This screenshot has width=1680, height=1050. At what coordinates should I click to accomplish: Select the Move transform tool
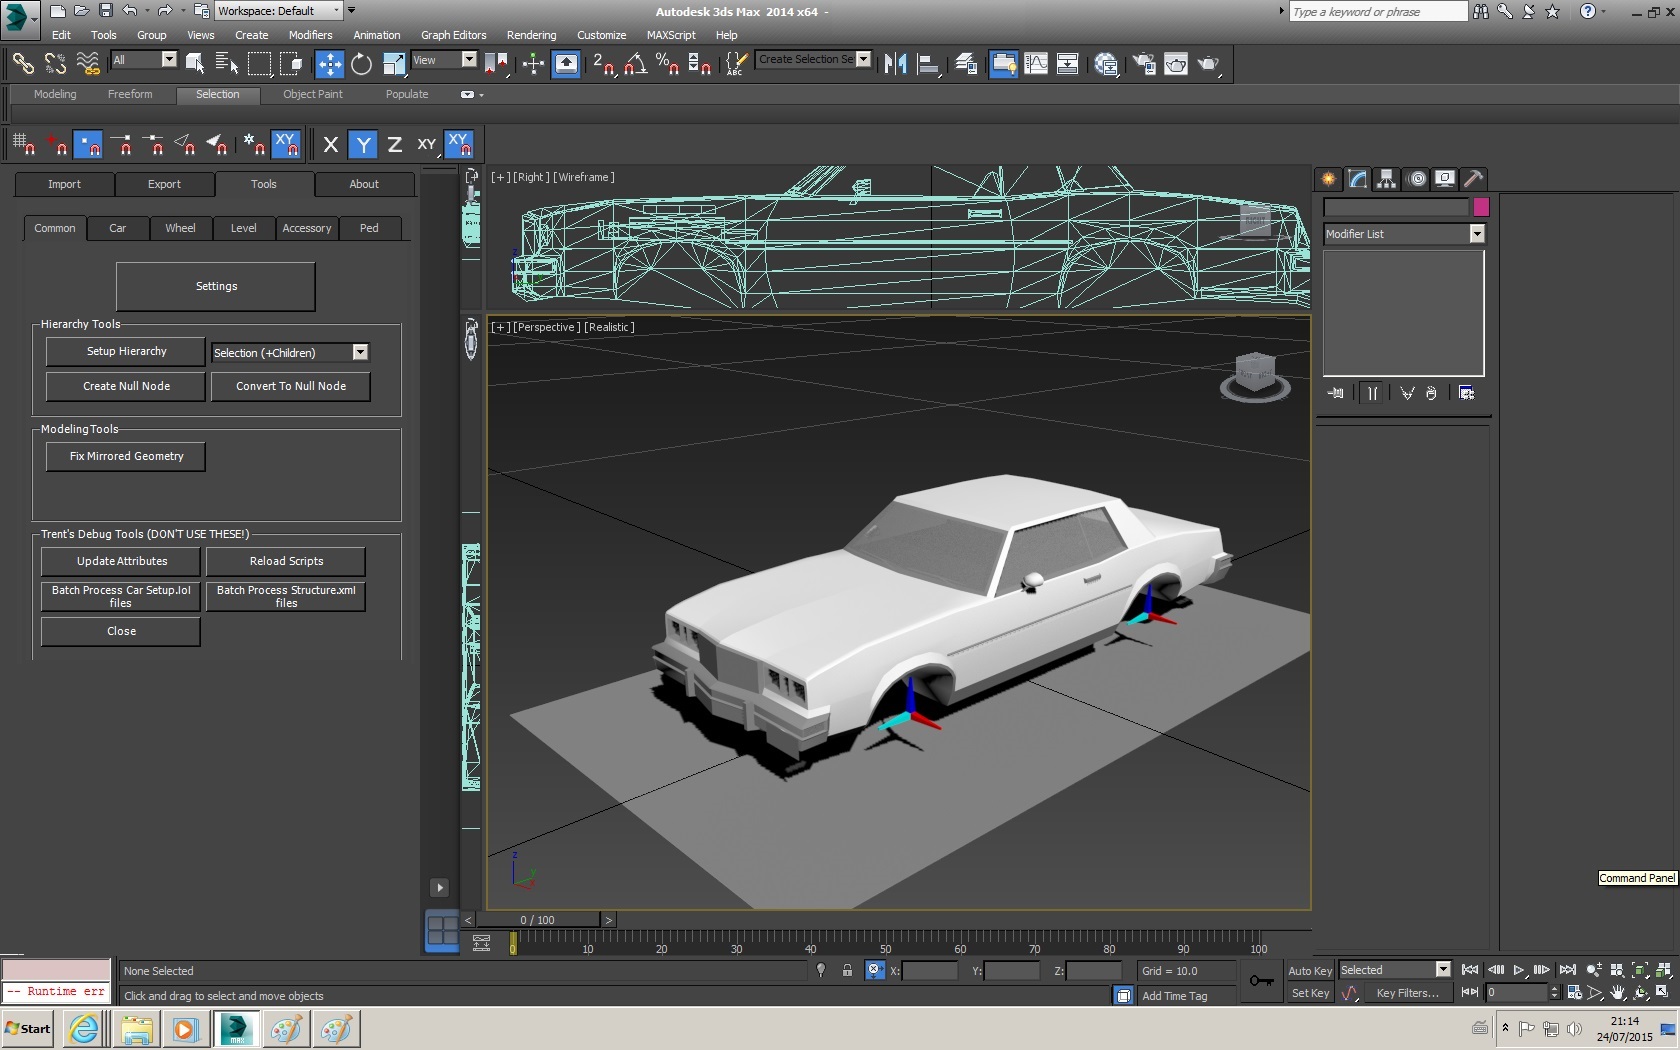tap(329, 64)
